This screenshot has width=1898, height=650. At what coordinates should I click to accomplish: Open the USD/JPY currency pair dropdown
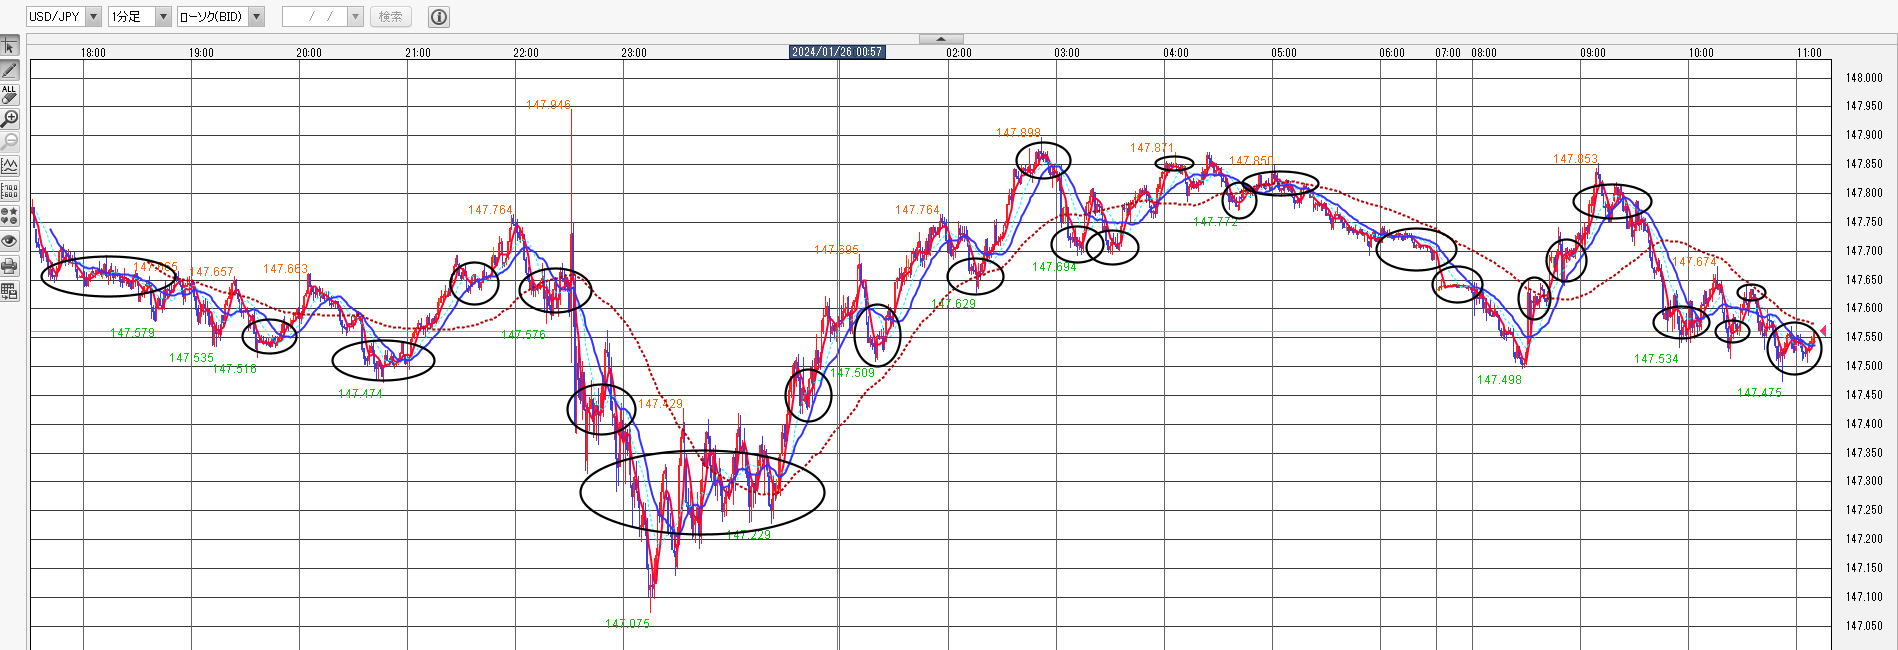tap(93, 17)
